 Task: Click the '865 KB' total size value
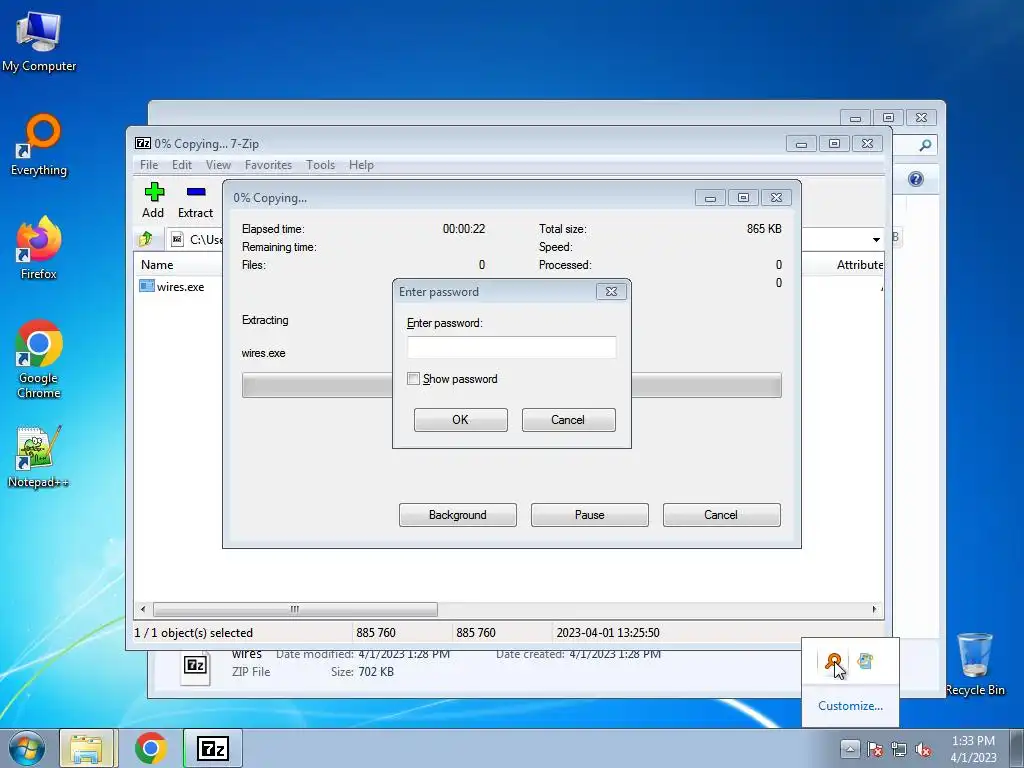pos(764,229)
